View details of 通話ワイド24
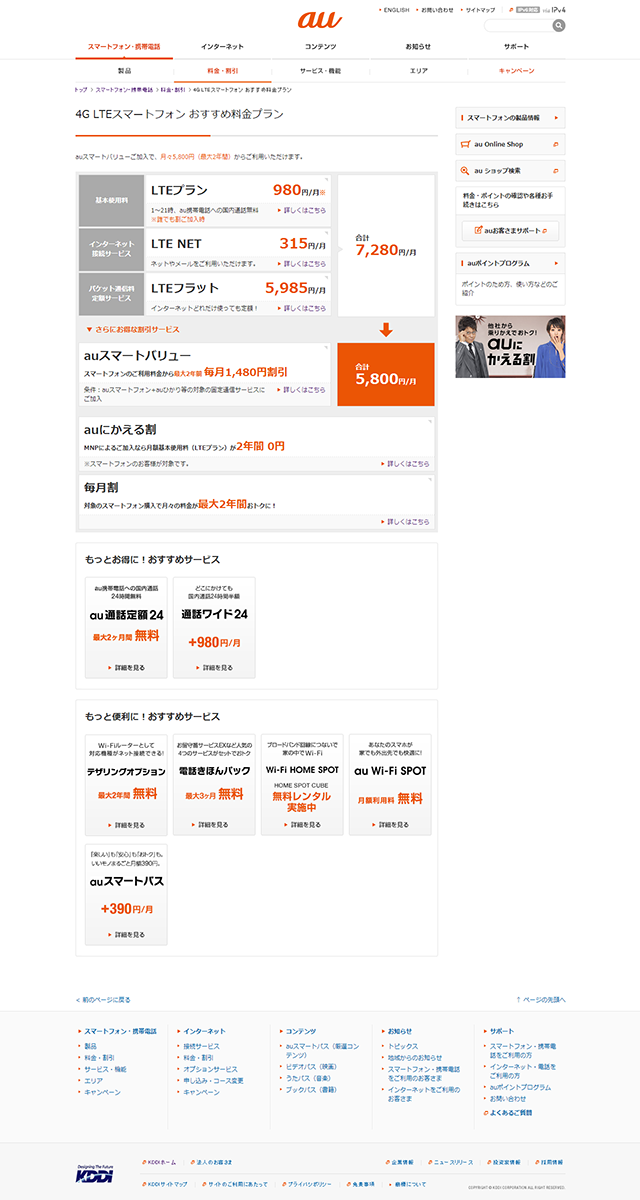This screenshot has width=640, height=1200. tap(214, 667)
